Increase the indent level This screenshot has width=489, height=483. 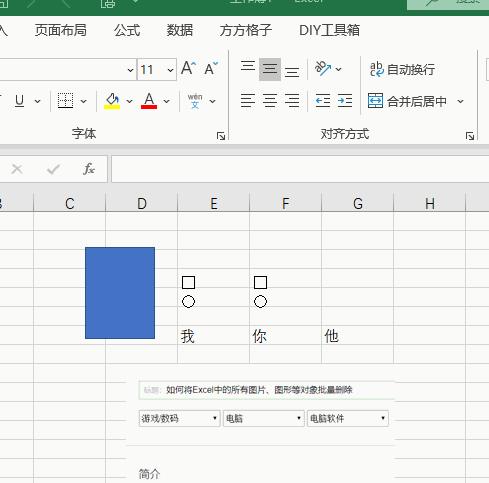pos(345,100)
